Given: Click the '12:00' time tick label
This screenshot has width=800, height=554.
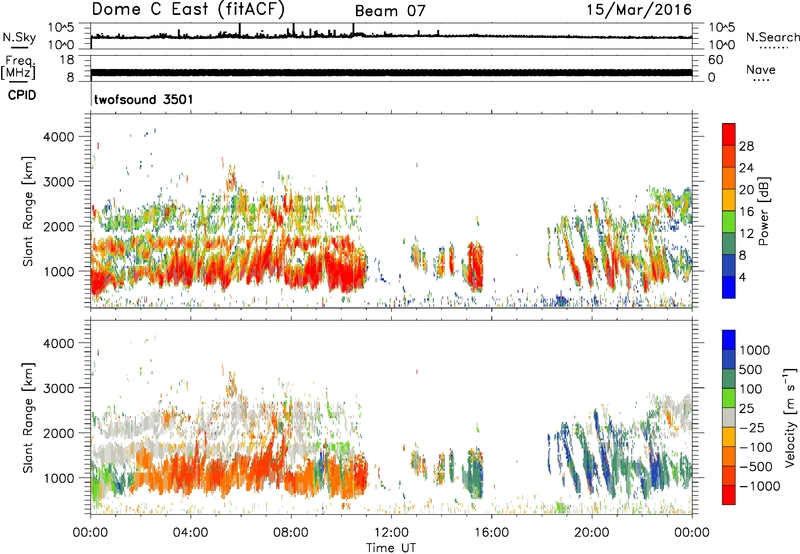Looking at the screenshot, I should tap(391, 533).
